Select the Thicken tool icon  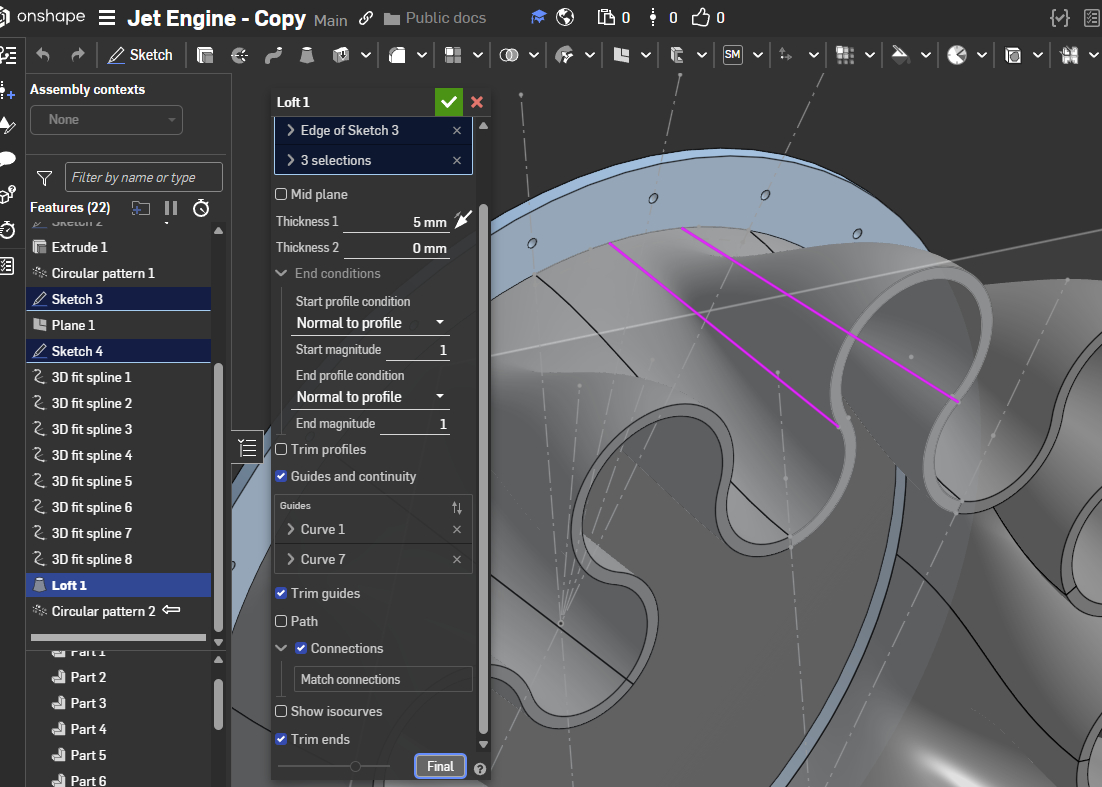pyautogui.click(x=341, y=55)
